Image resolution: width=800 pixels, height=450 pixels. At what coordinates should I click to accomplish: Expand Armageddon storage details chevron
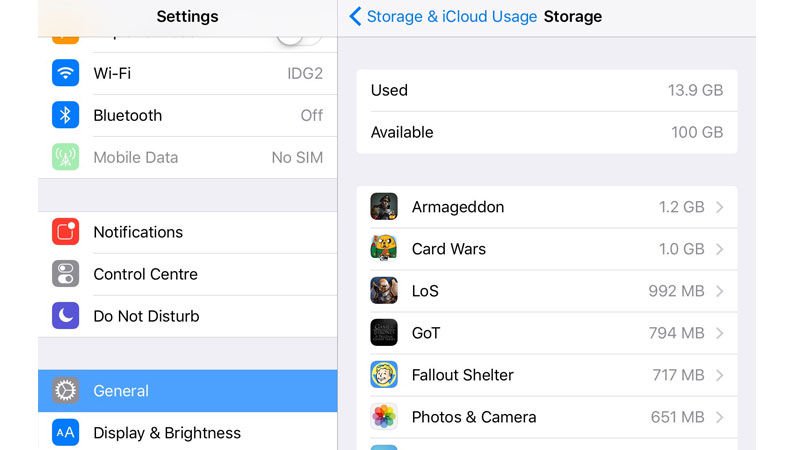point(719,207)
